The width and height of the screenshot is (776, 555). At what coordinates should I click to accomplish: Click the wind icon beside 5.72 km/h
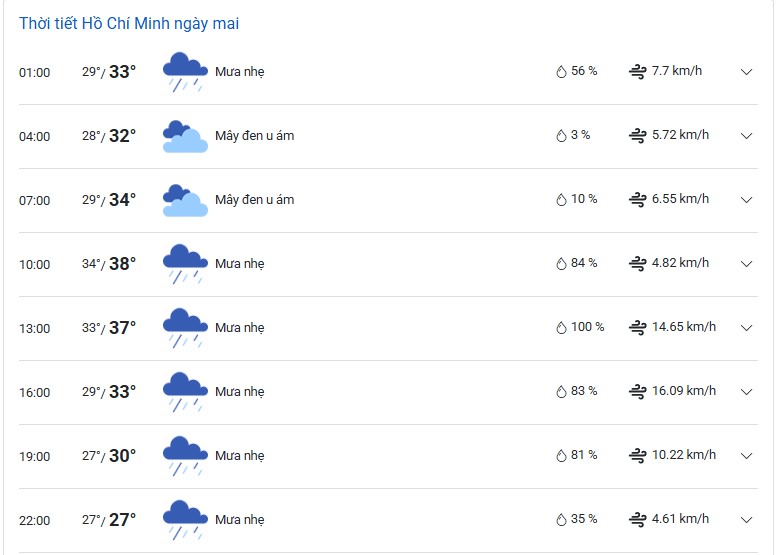[x=637, y=135]
